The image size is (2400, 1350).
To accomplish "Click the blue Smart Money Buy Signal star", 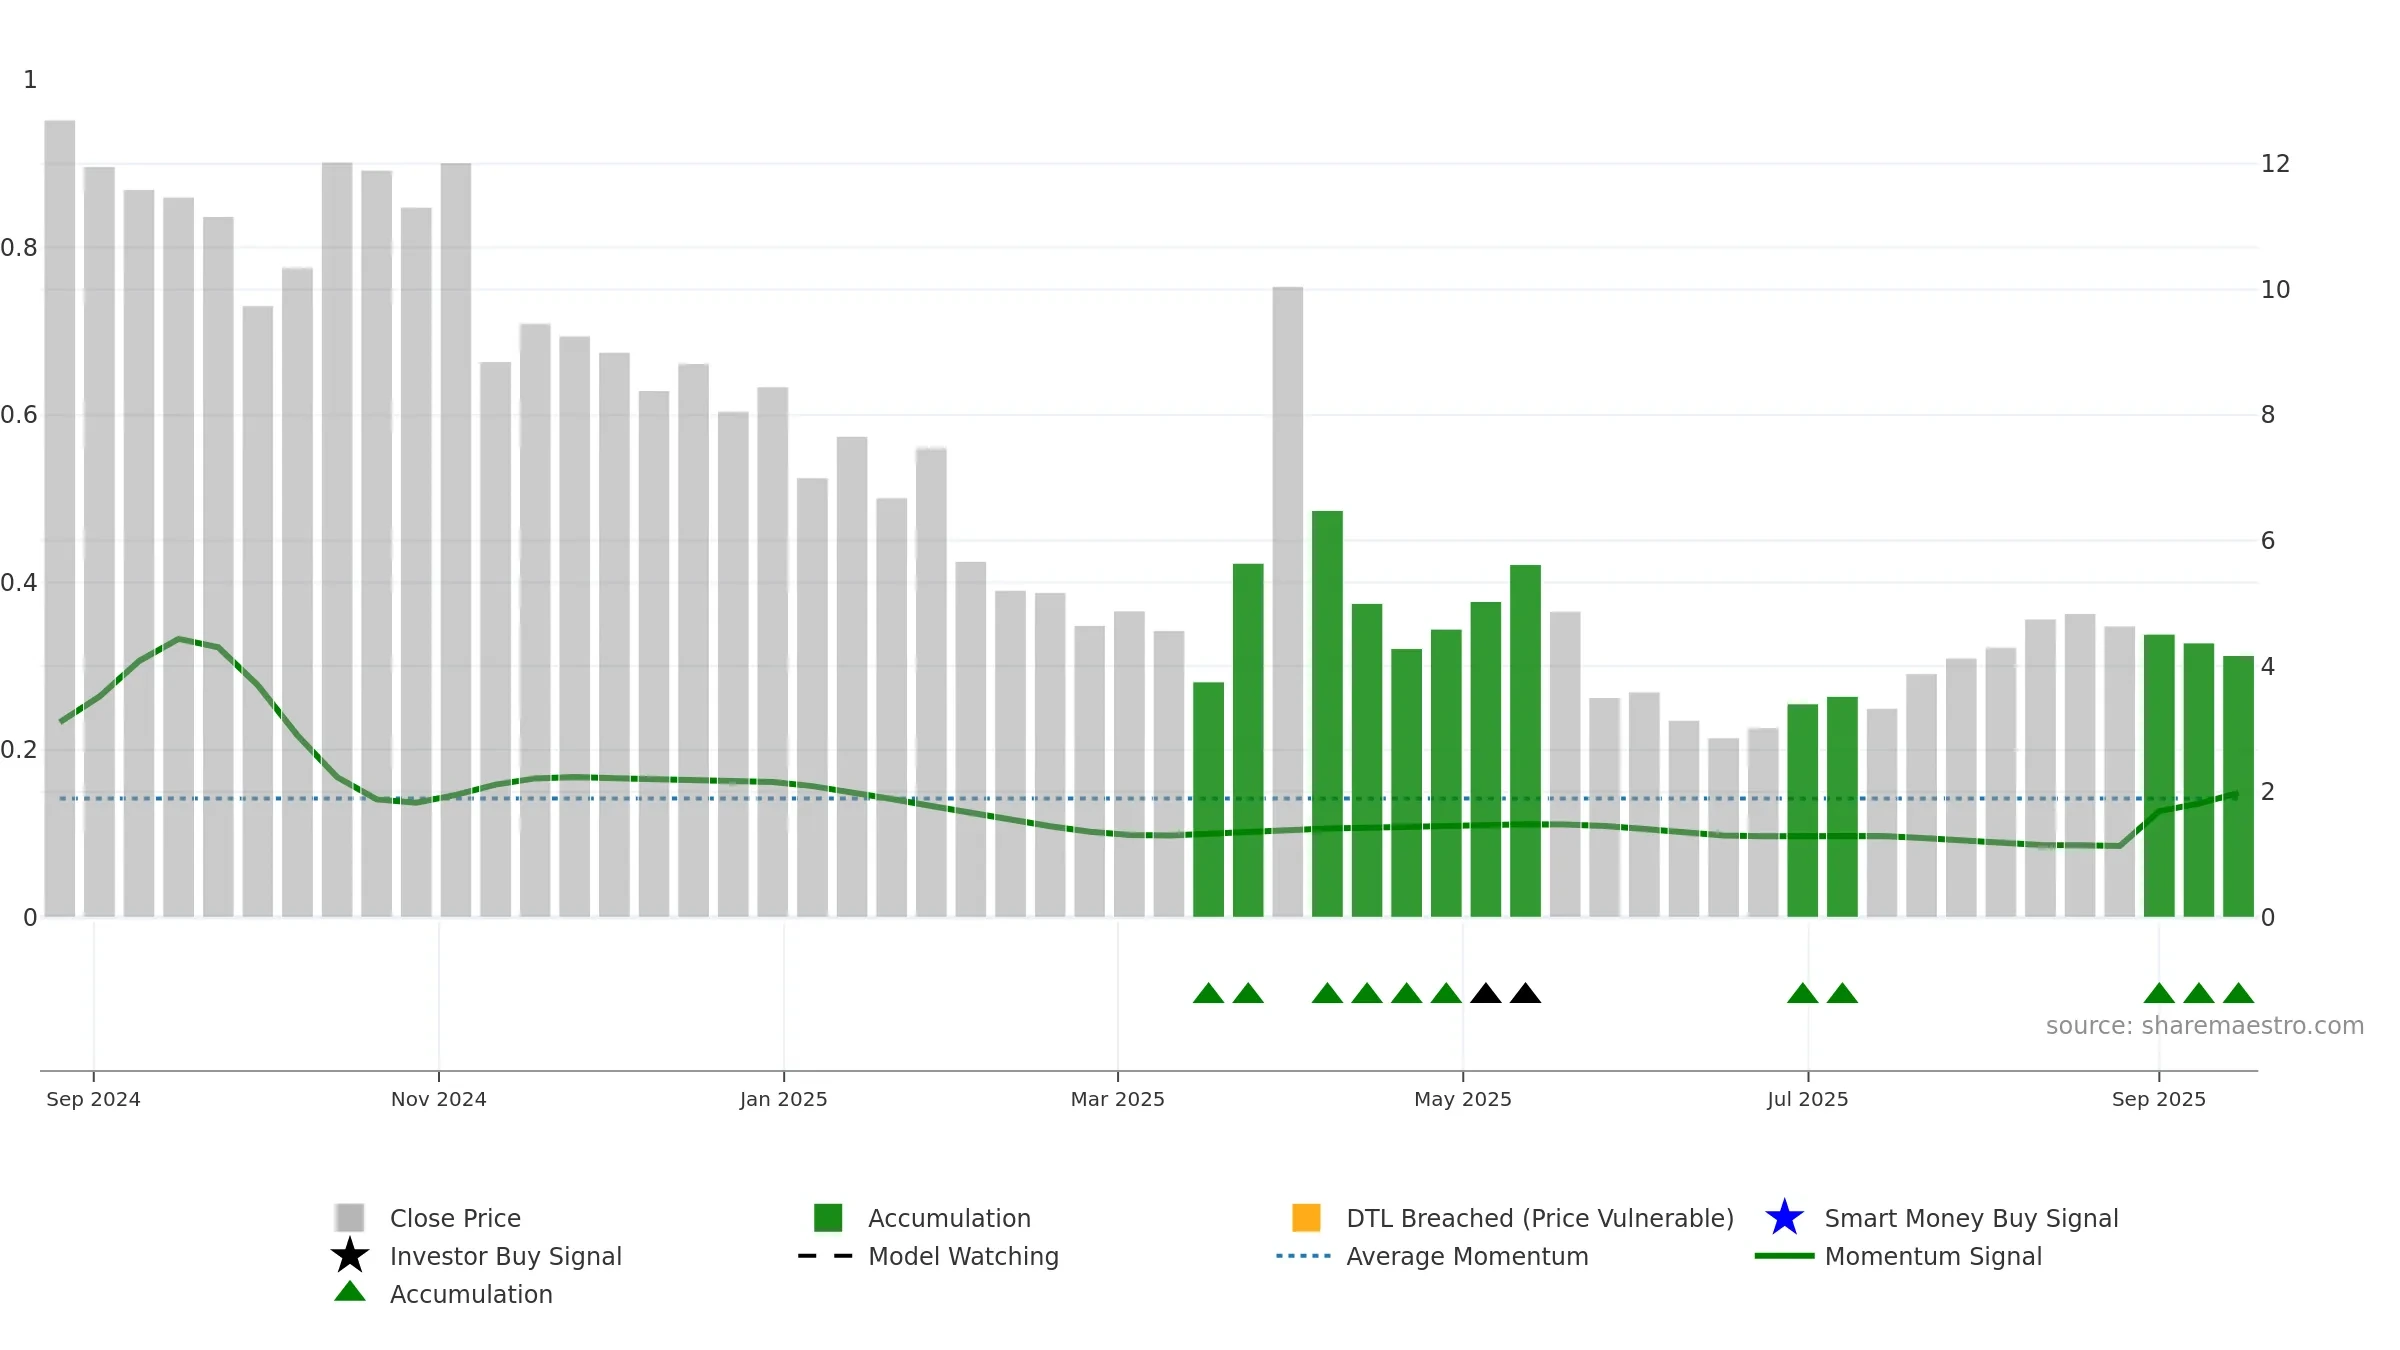I will pyautogui.click(x=1784, y=1217).
